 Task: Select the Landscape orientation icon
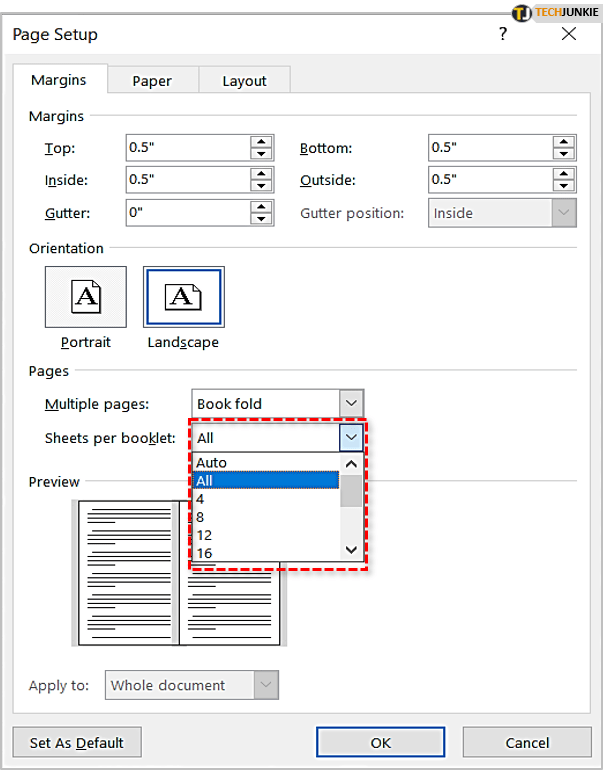click(x=183, y=297)
